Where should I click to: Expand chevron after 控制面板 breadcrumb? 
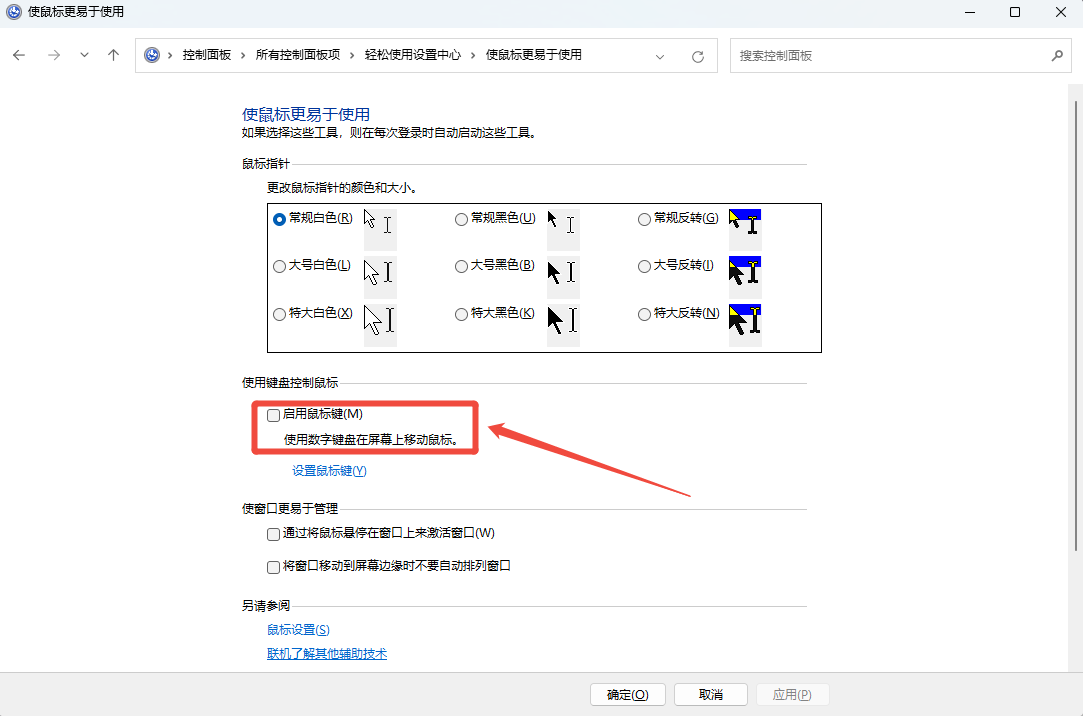click(x=243, y=56)
